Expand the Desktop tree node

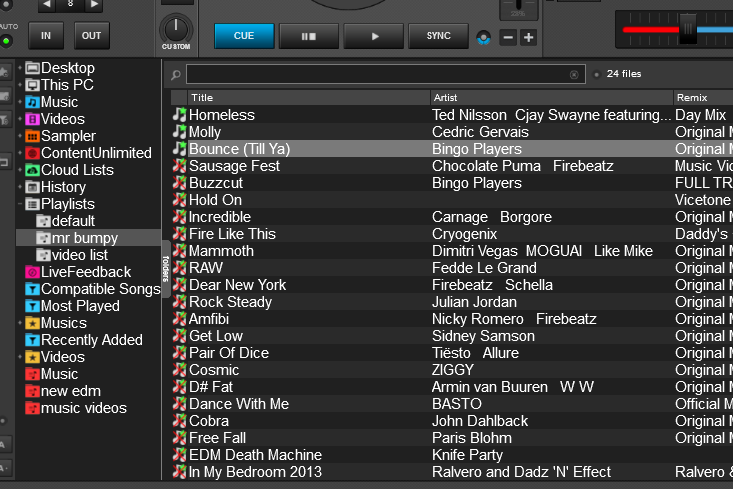point(20,68)
